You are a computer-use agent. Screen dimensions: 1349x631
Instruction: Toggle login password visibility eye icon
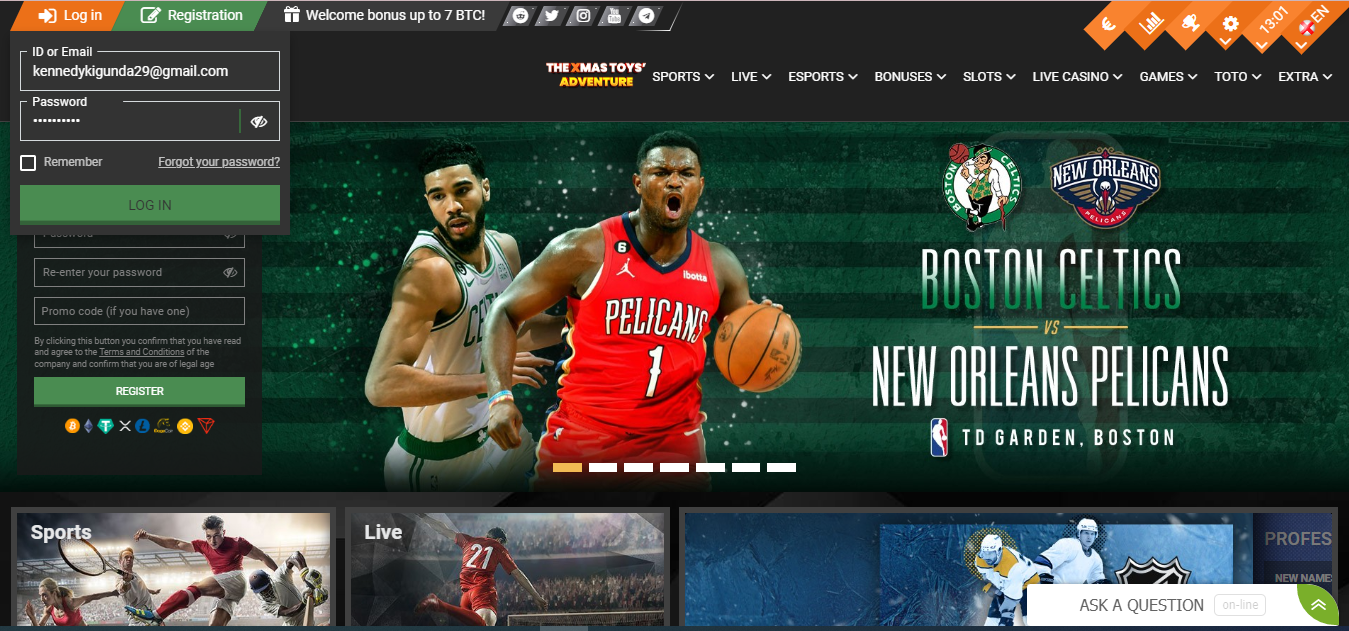[x=259, y=122]
